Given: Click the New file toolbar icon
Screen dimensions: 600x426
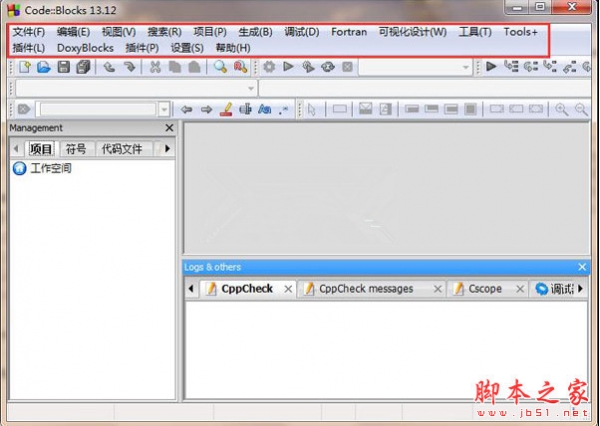Looking at the screenshot, I should point(25,67).
